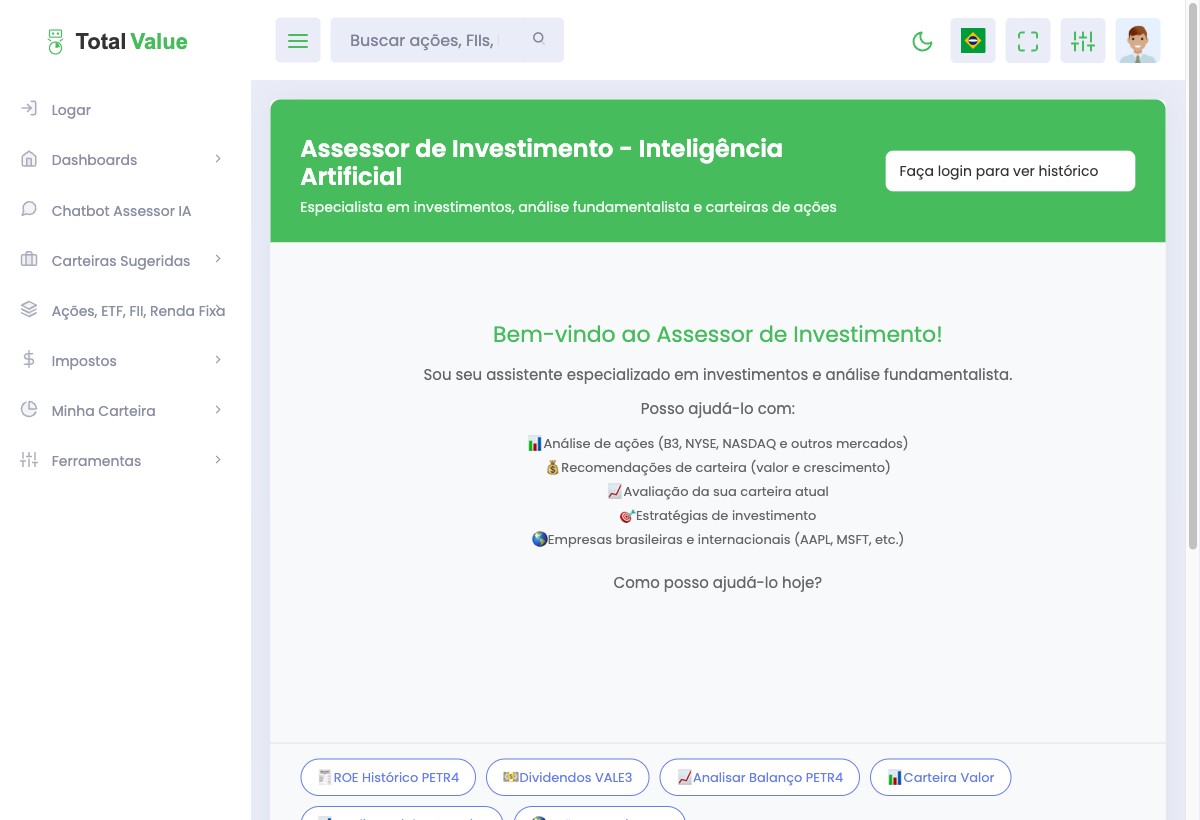Toggle fullscreen mode icon
The image size is (1200, 820).
tap(1028, 40)
